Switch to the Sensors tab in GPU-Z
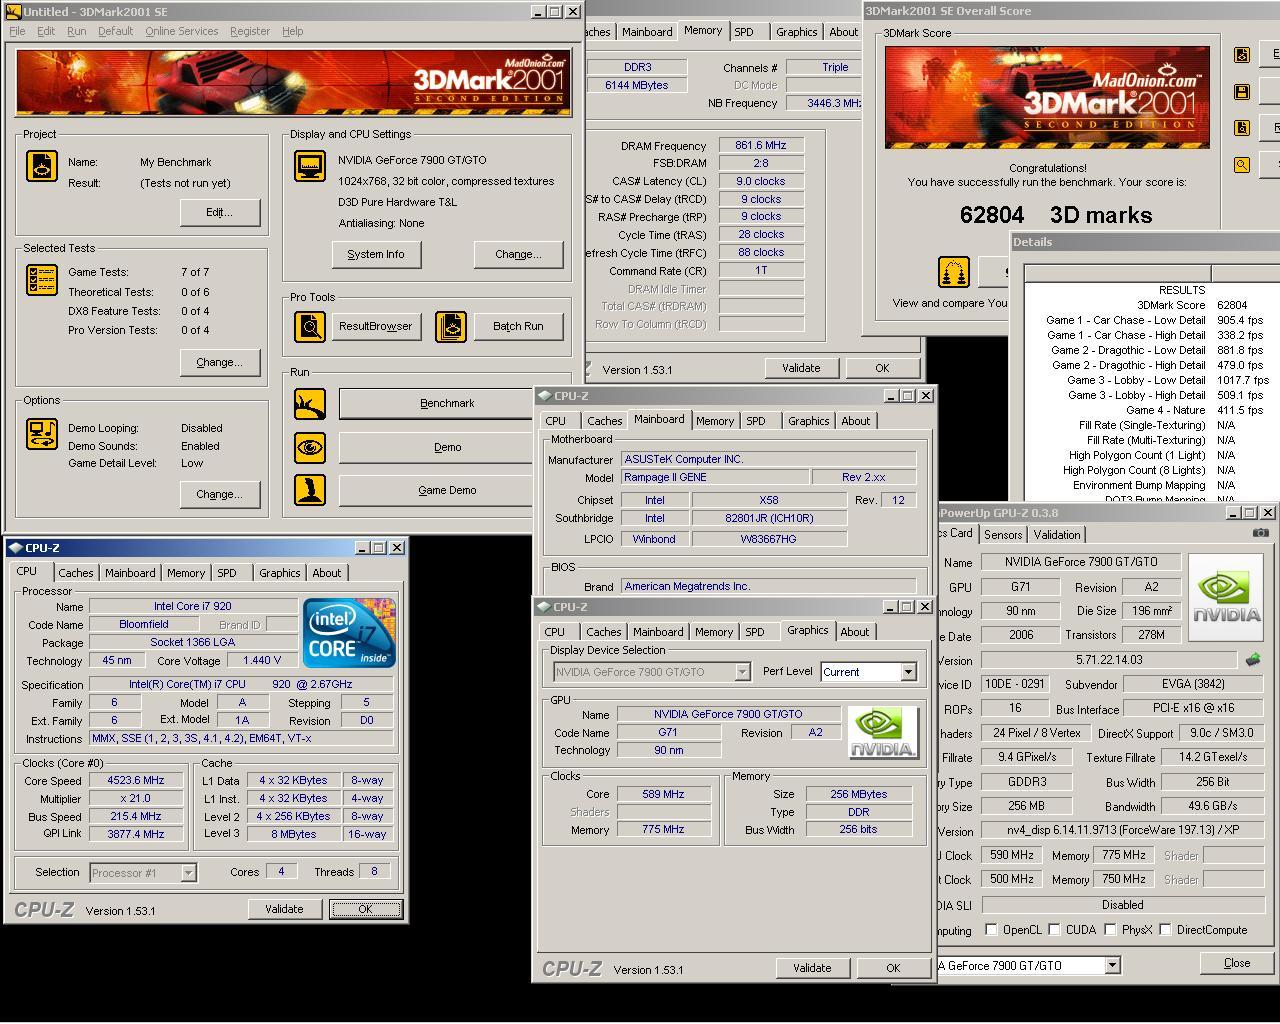This screenshot has width=1280, height=1024. coord(1003,535)
